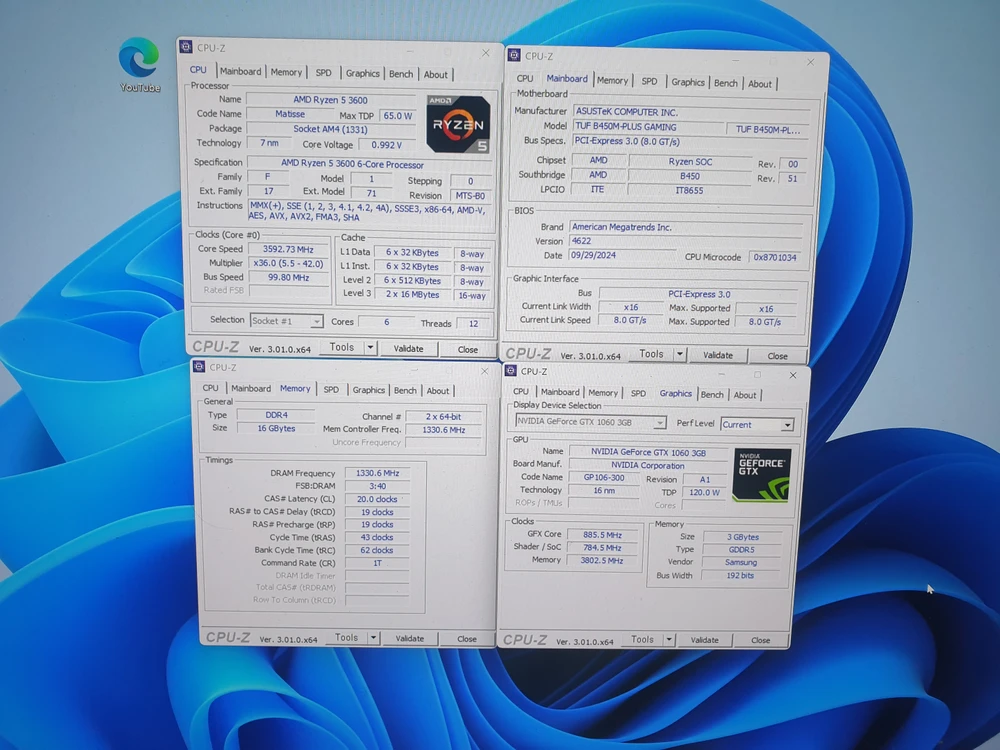The width and height of the screenshot is (1000, 750).
Task: Click the CPU-Z icon in the CPU window title bar
Action: (x=186, y=47)
